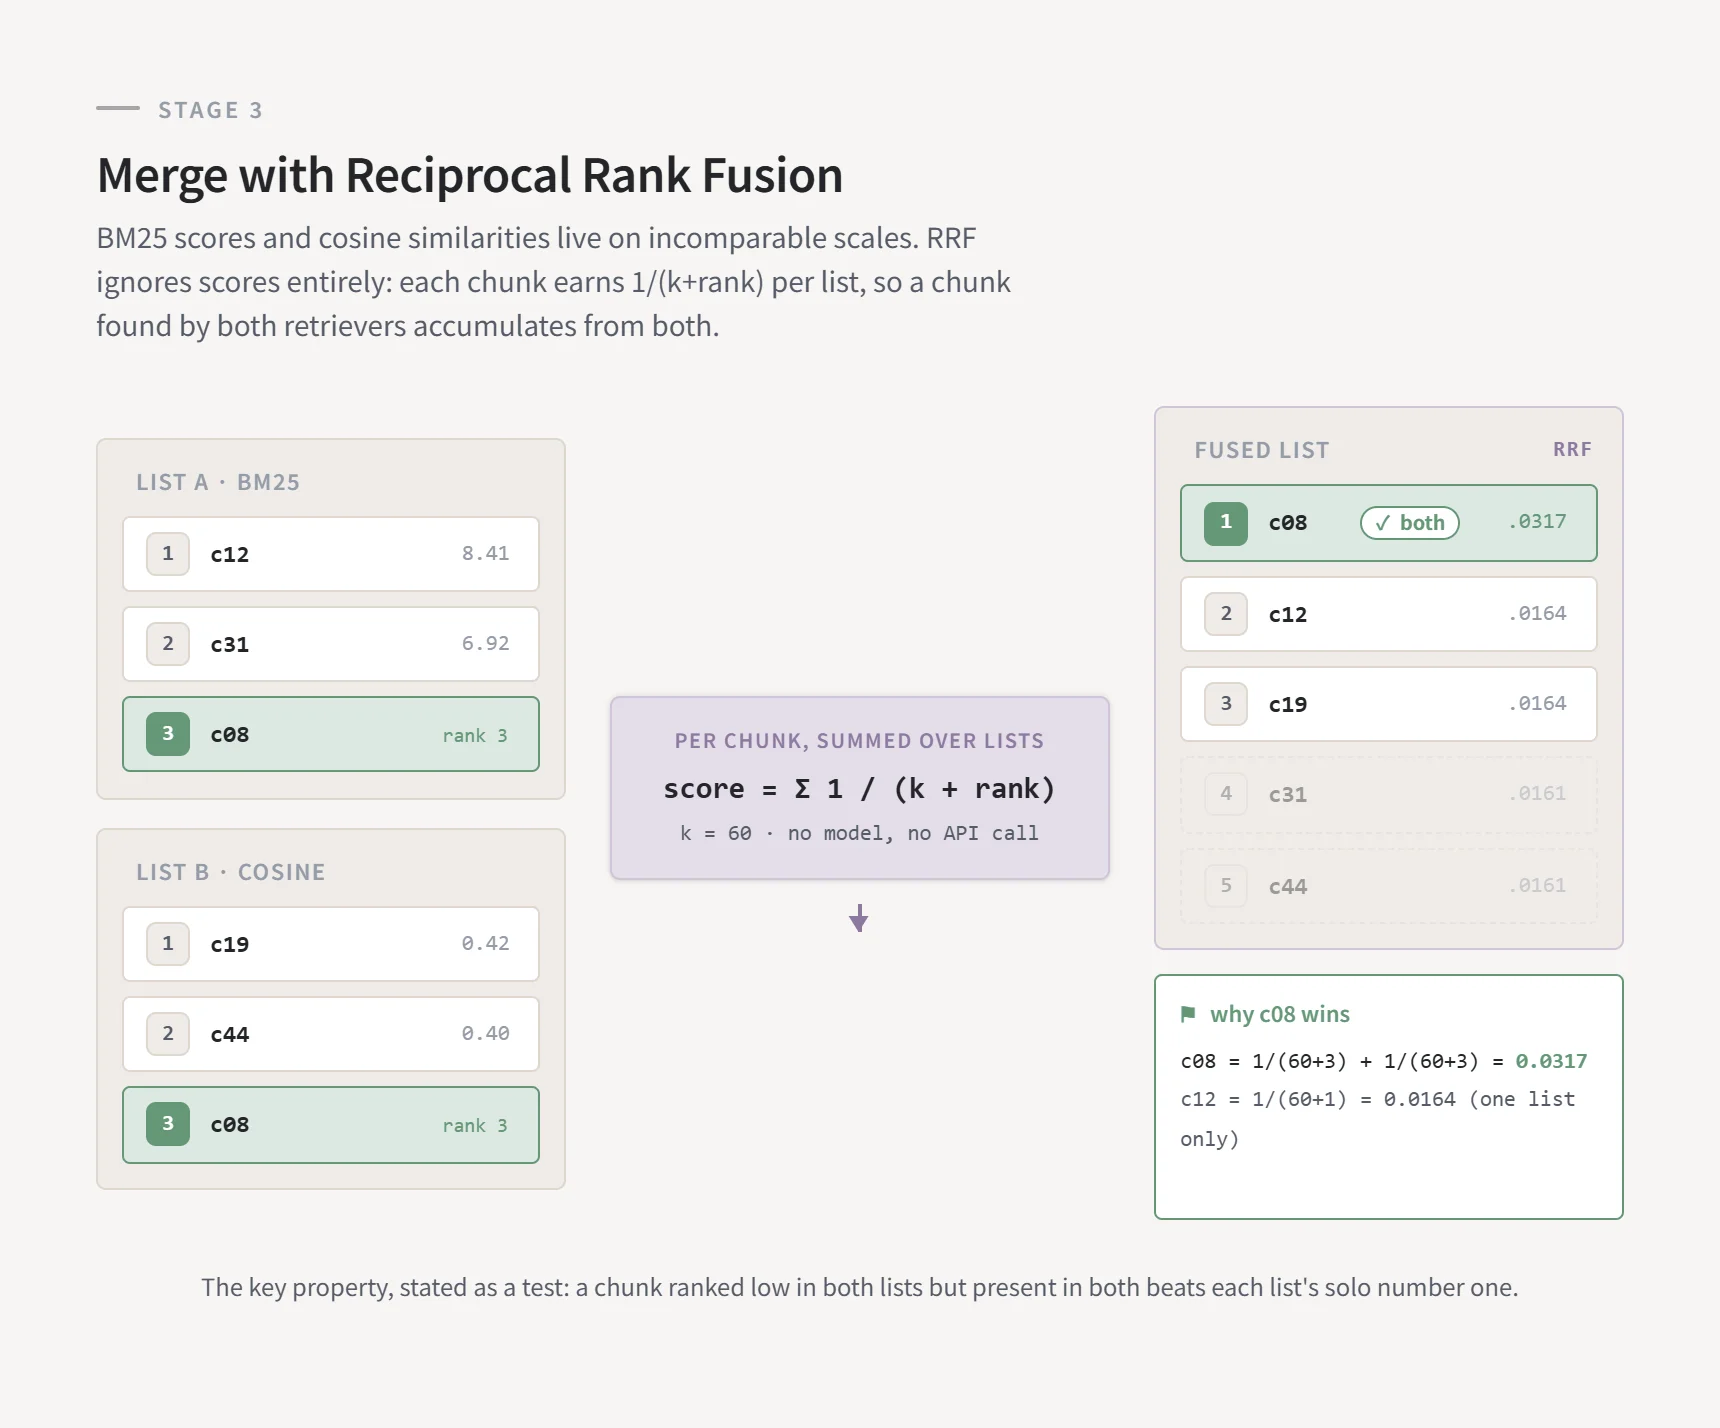Click the cosine score "0.40"
1720x1428 pixels.
coord(485,1033)
